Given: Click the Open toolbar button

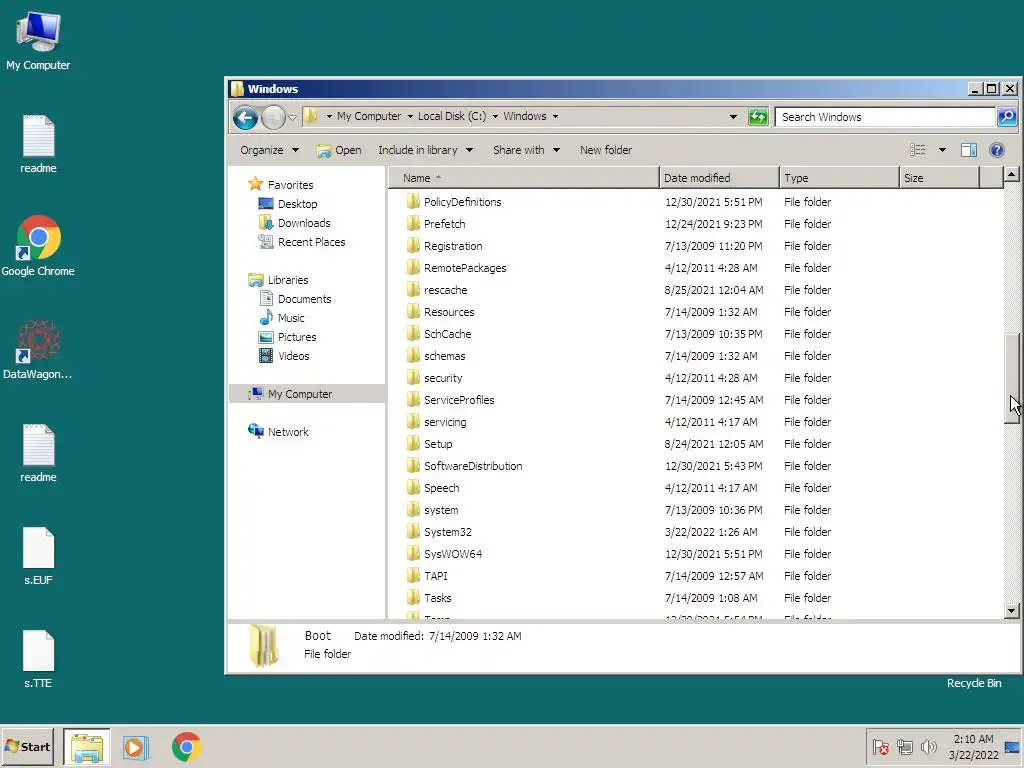Looking at the screenshot, I should tap(339, 150).
